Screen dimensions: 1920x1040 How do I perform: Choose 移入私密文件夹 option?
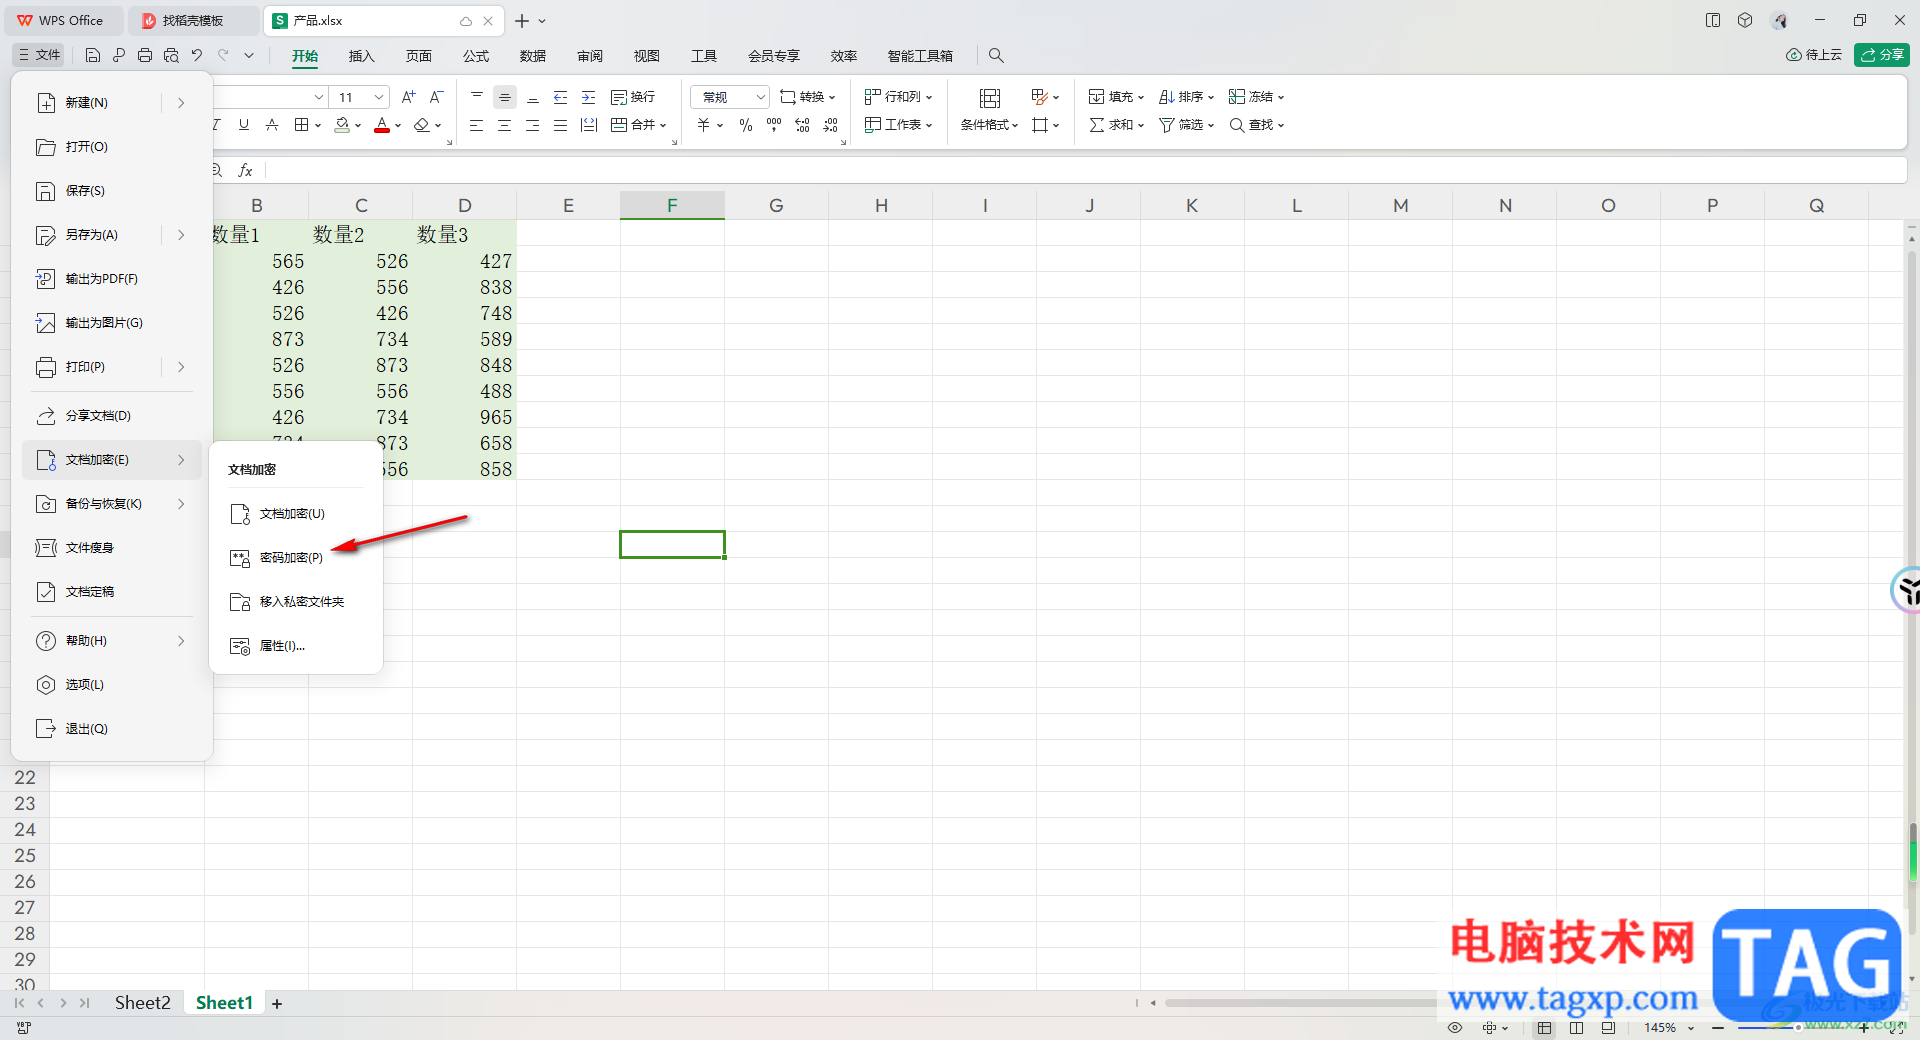(301, 602)
